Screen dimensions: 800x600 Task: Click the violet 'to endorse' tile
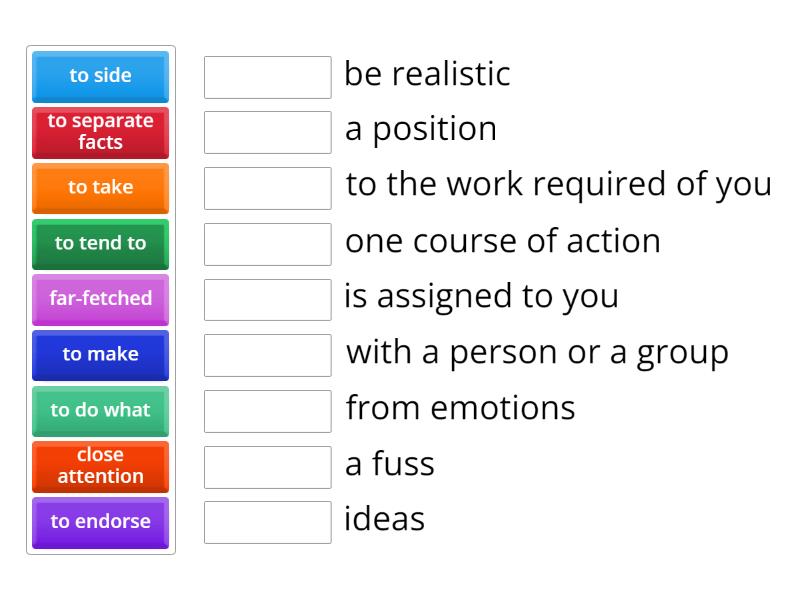tap(100, 522)
